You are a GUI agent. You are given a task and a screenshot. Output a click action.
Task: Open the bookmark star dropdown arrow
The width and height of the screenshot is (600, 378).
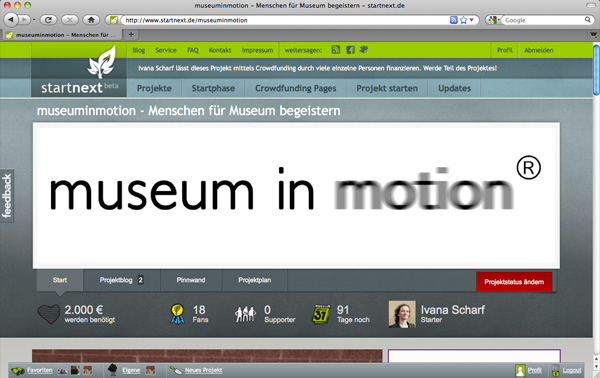point(471,20)
